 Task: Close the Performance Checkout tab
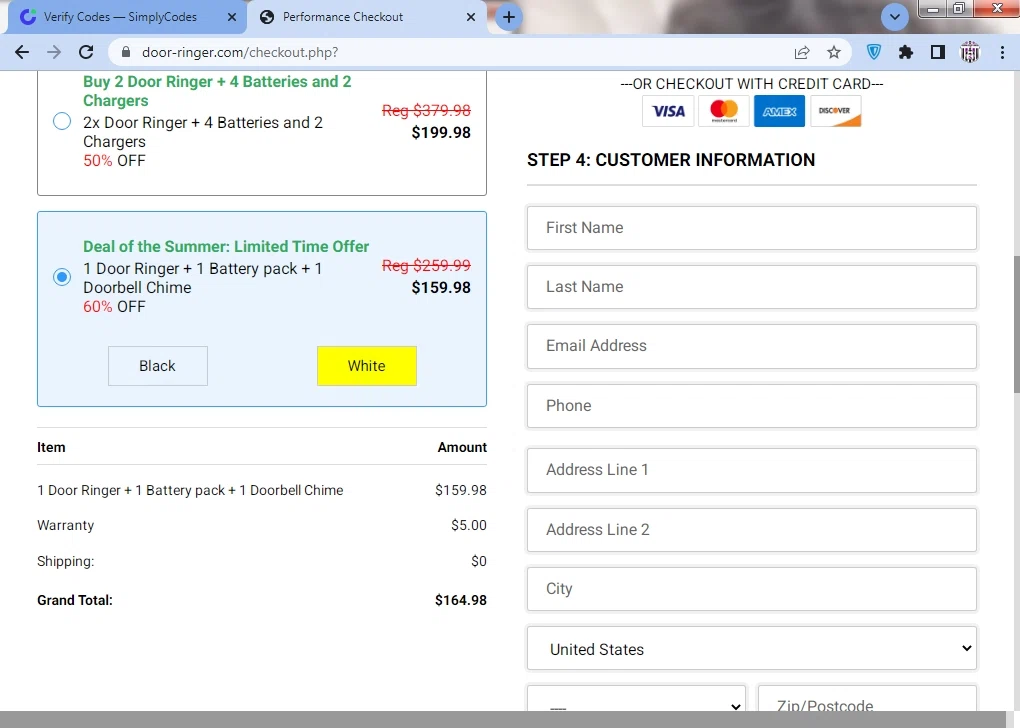click(x=471, y=18)
